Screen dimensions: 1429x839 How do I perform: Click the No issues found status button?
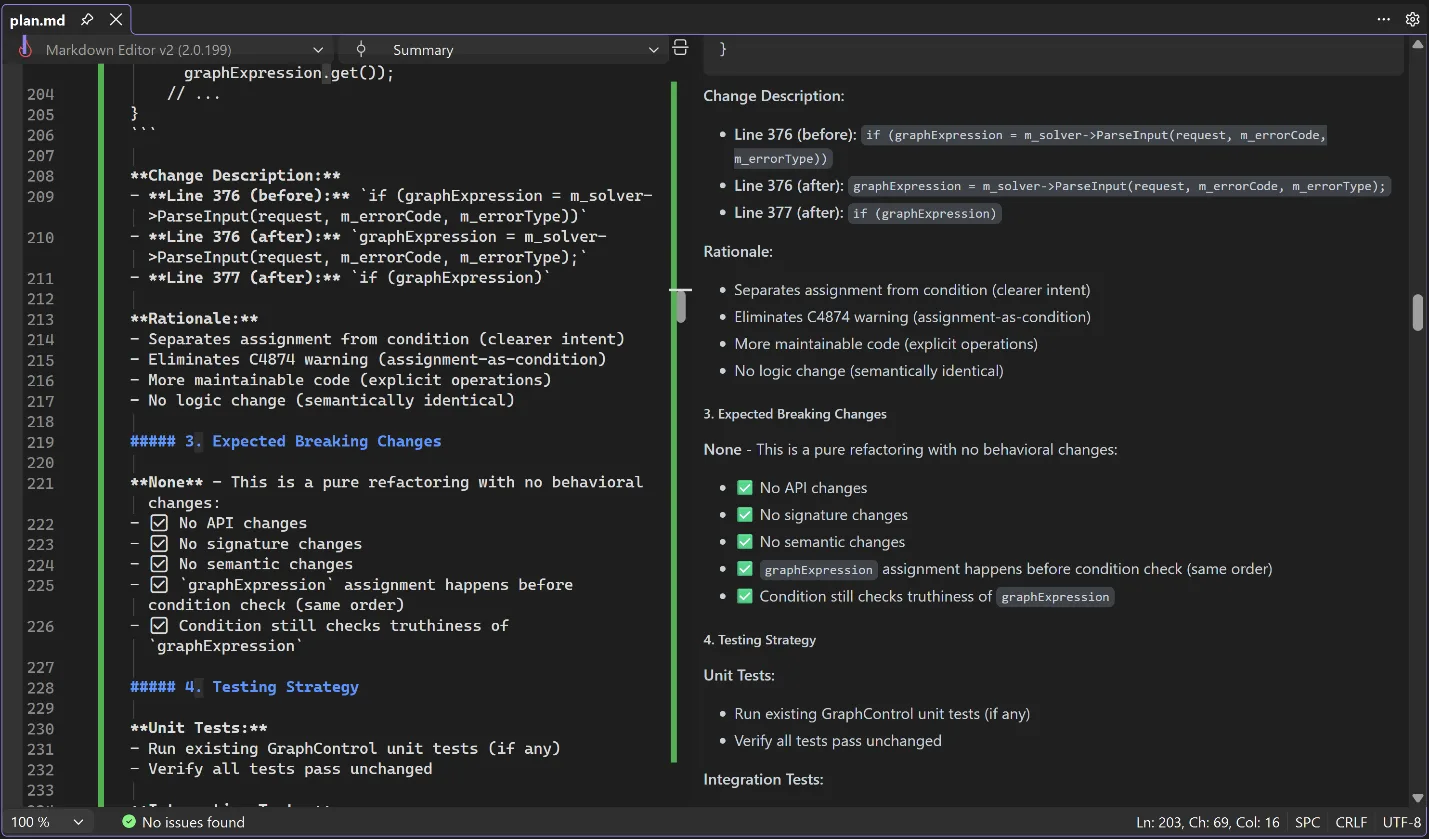click(183, 821)
